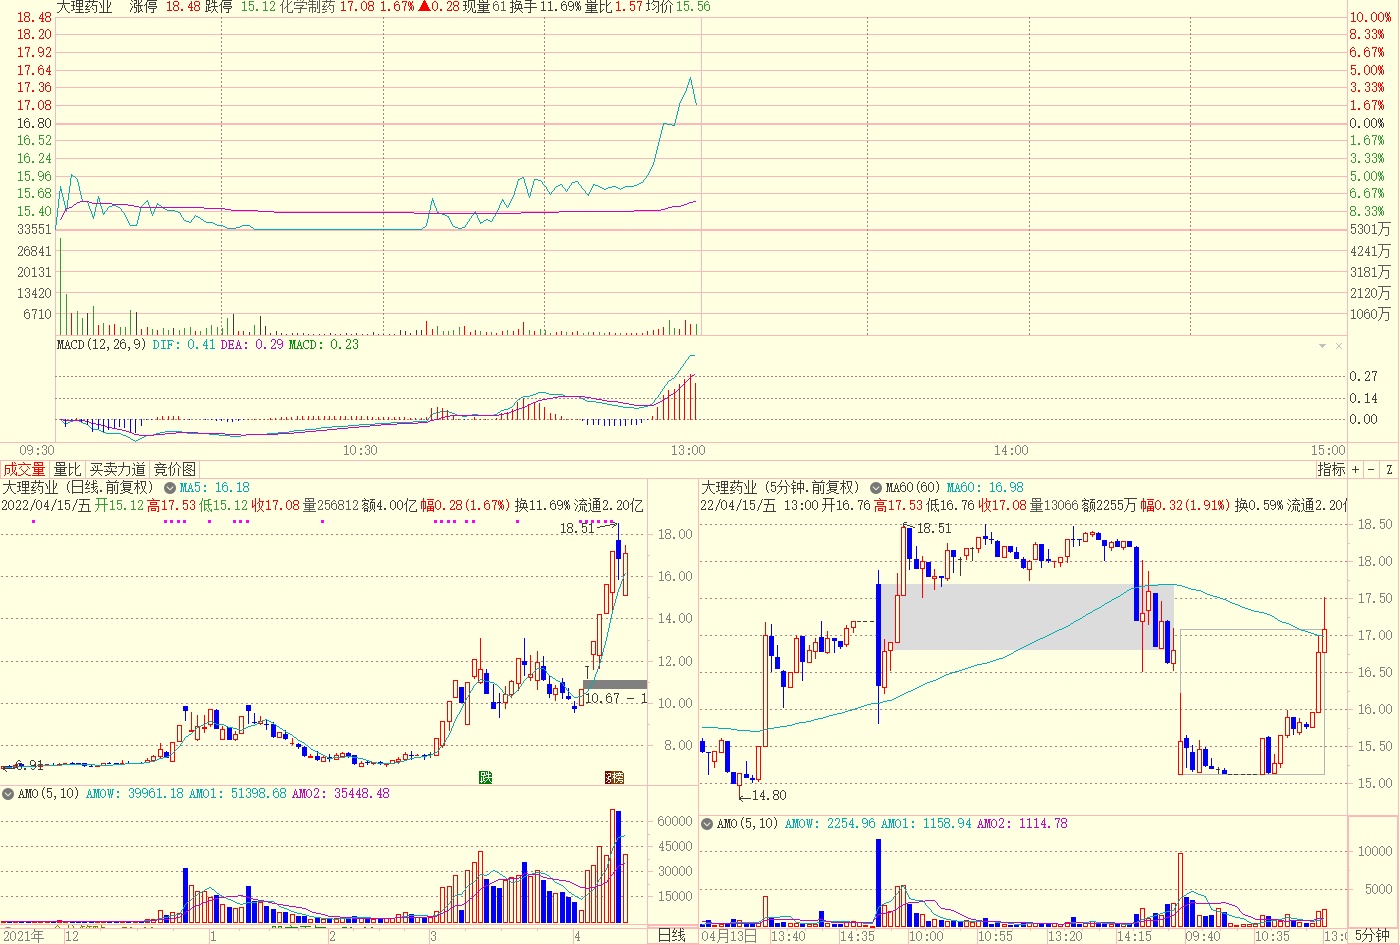Show the 竞价图 tab
The width and height of the screenshot is (1400, 945).
coord(175,469)
